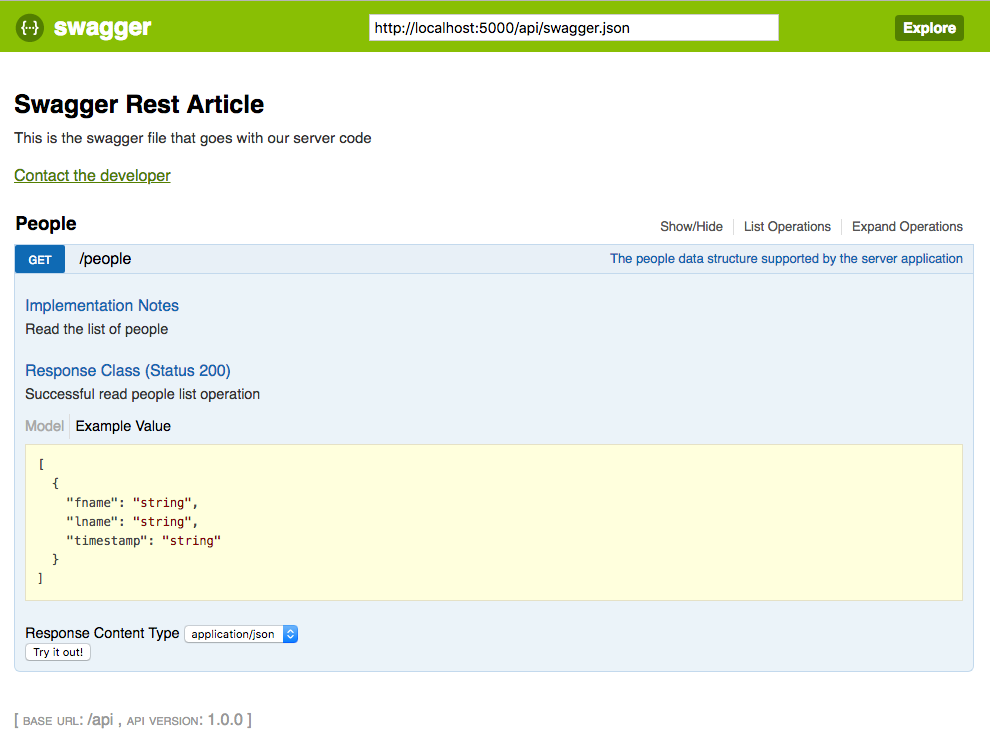Open Response Content Type dropdown

[x=241, y=634]
